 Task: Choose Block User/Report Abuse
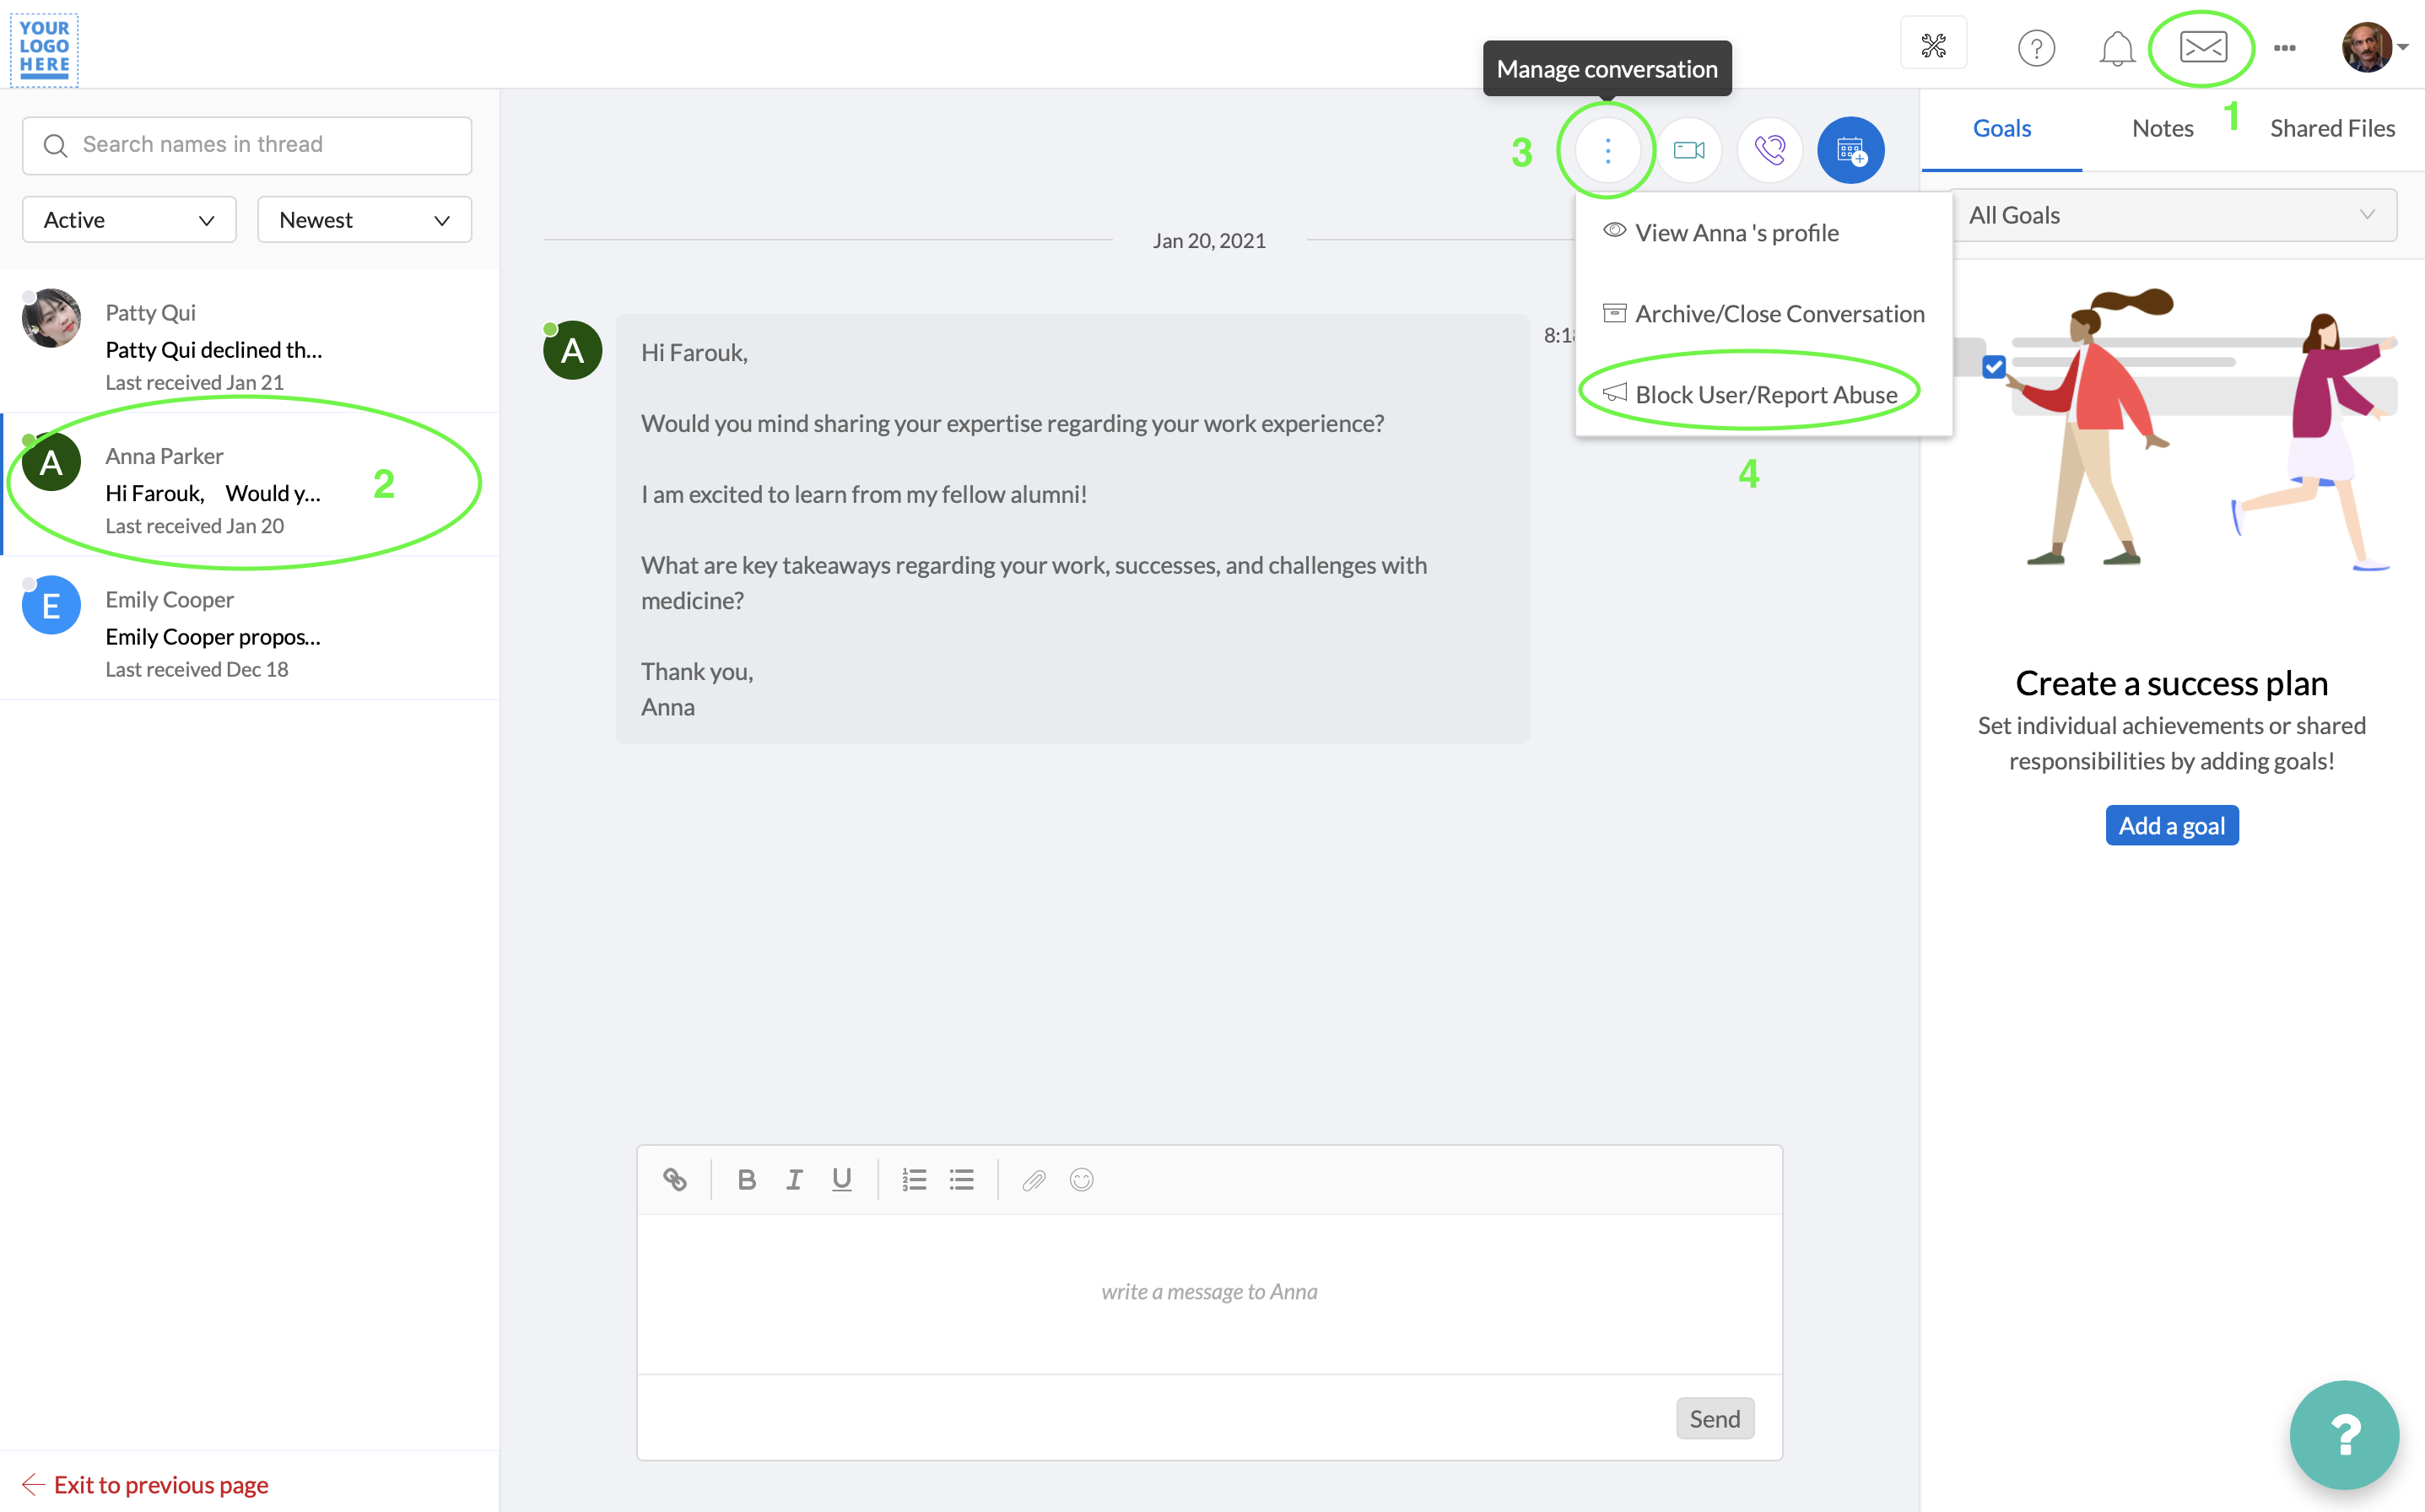tap(1763, 395)
